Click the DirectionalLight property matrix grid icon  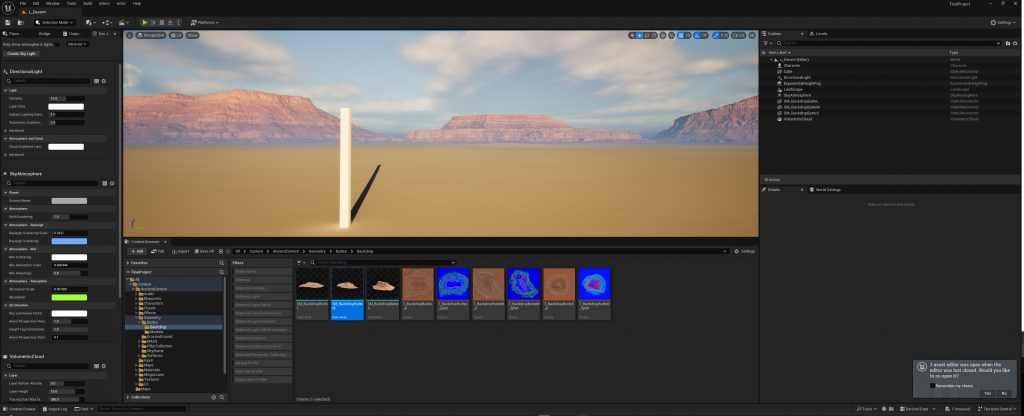click(x=97, y=81)
